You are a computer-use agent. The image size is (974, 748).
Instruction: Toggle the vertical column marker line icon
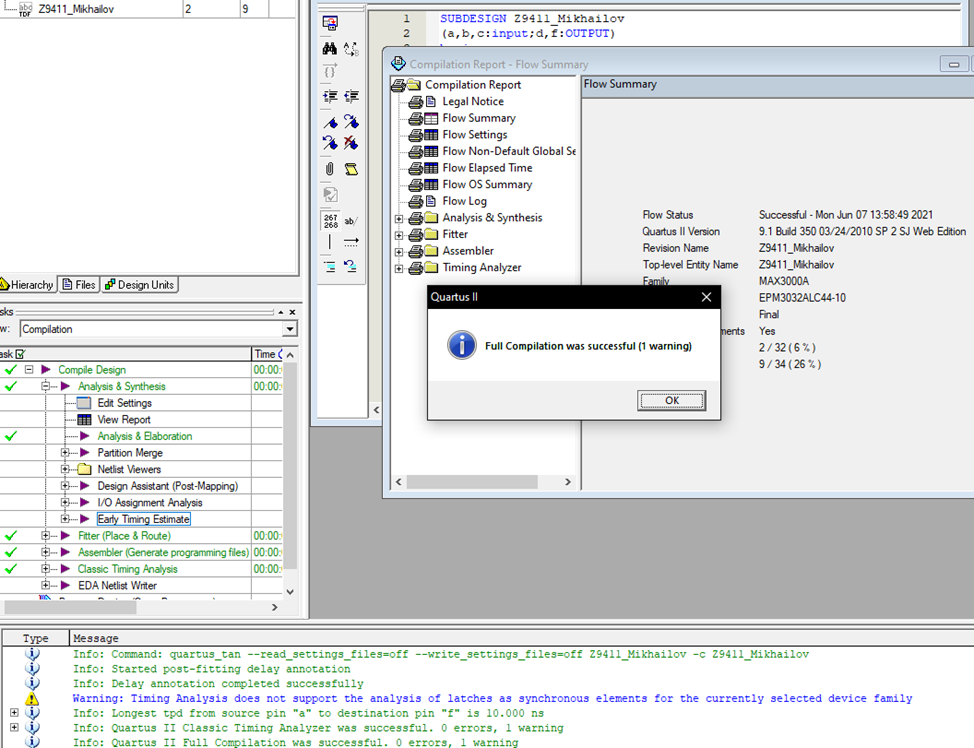pos(330,242)
